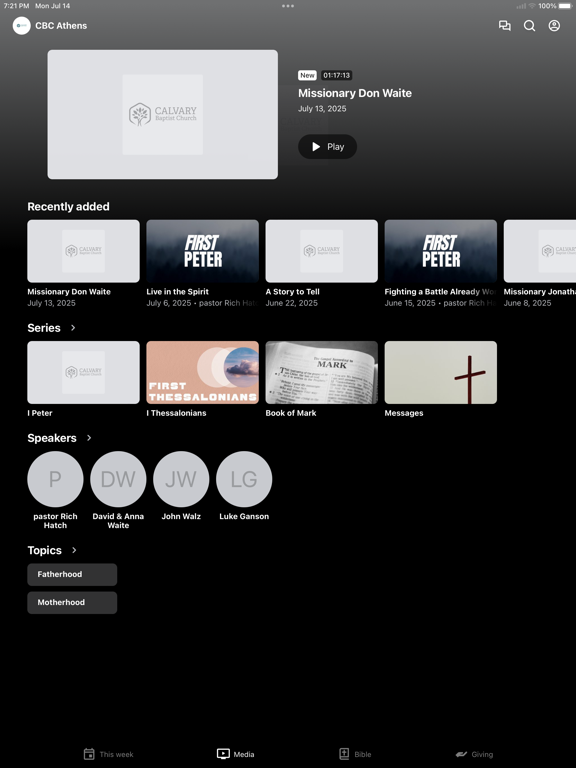Open the three-dot multitasking menu
The height and width of the screenshot is (768, 576).
point(288,6)
